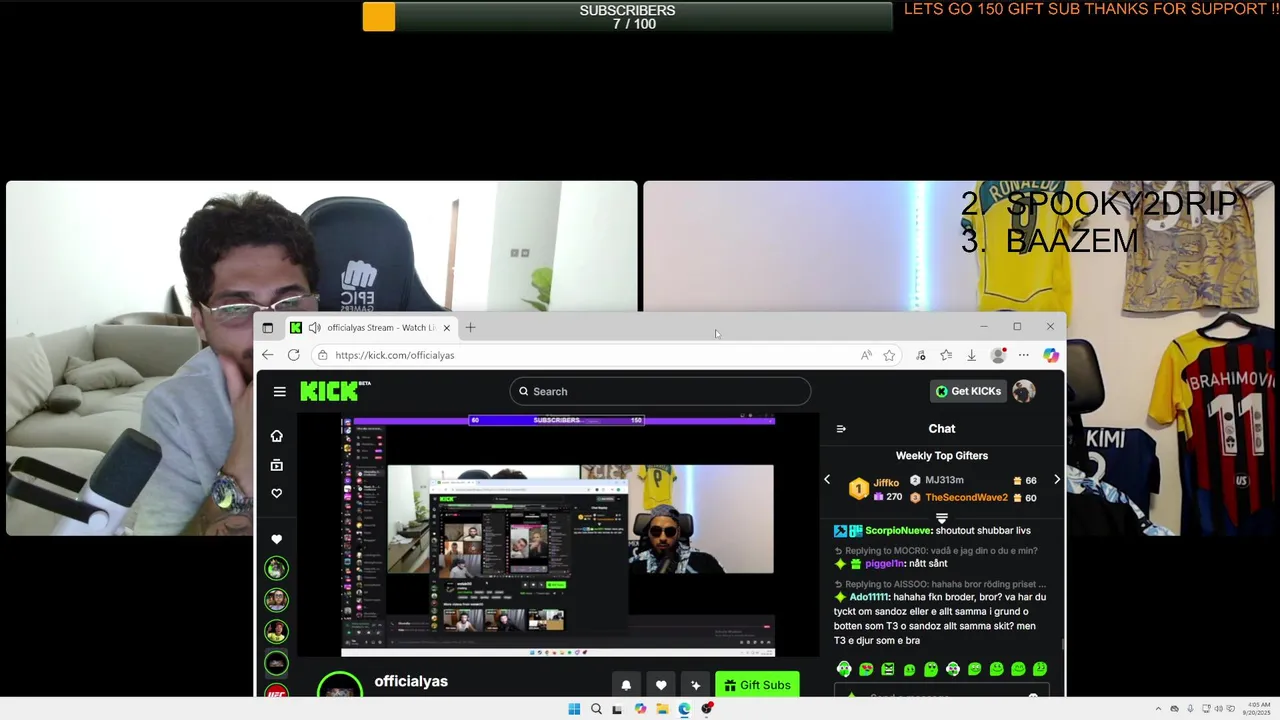The height and width of the screenshot is (720, 1280).
Task: Start Read aloud in the address bar
Action: (x=866, y=355)
